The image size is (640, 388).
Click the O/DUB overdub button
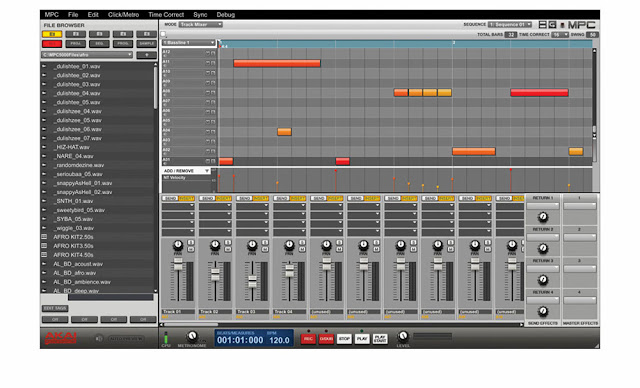[x=326, y=339]
